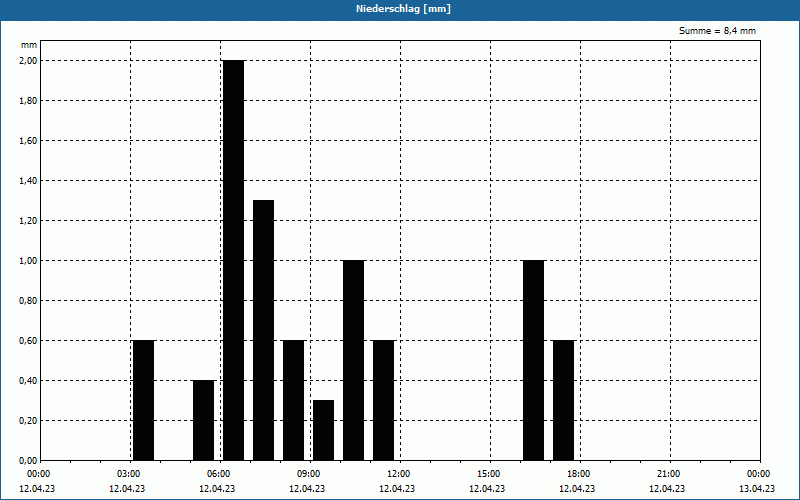Screen dimensions: 800x500
Task: Click the 12.04.23 date under 12:00
Action: pyautogui.click(x=397, y=488)
